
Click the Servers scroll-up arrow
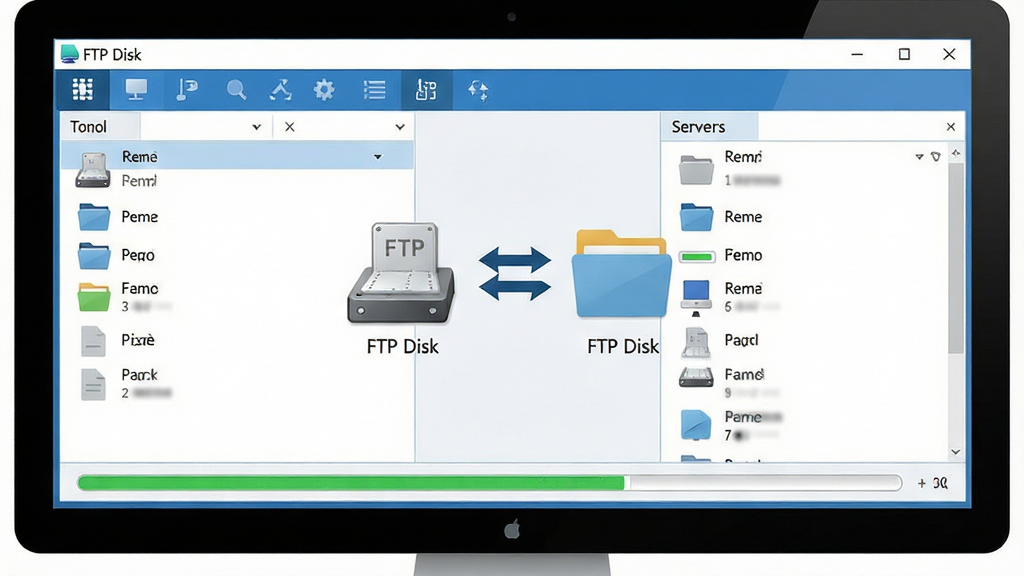click(x=956, y=153)
